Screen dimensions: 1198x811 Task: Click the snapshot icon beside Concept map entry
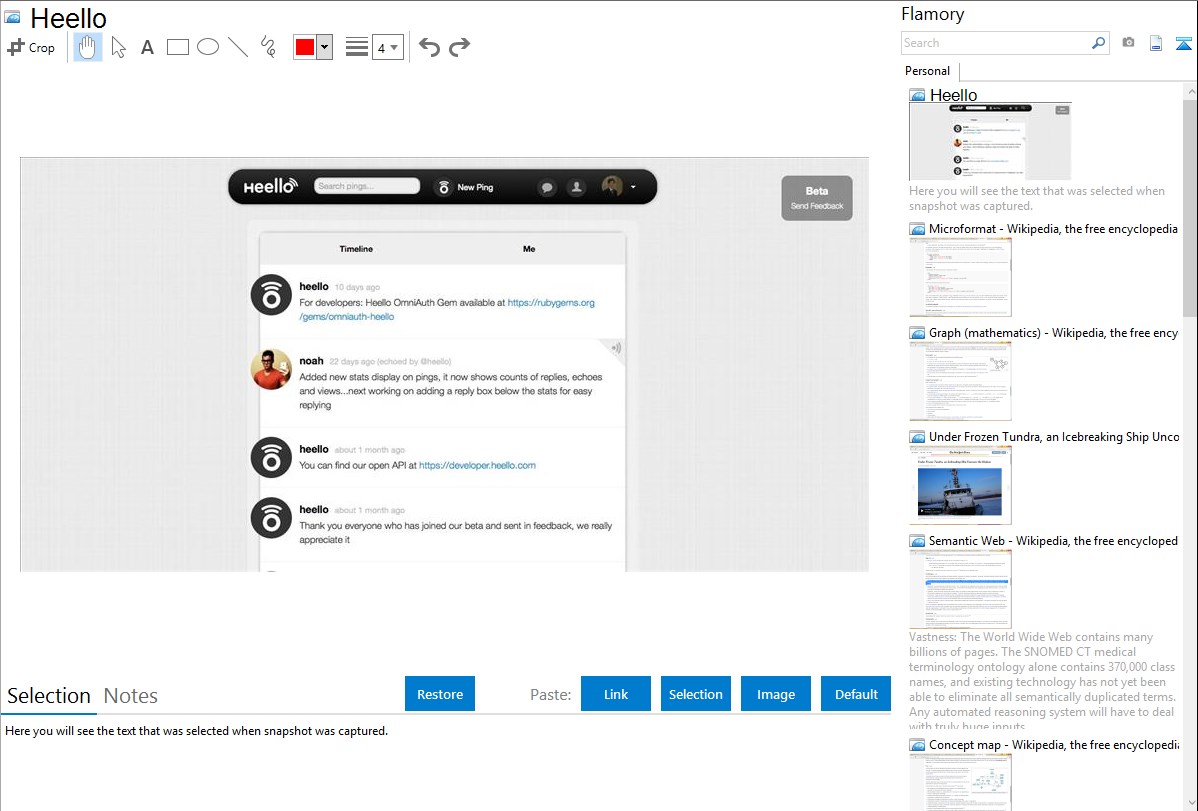[917, 745]
